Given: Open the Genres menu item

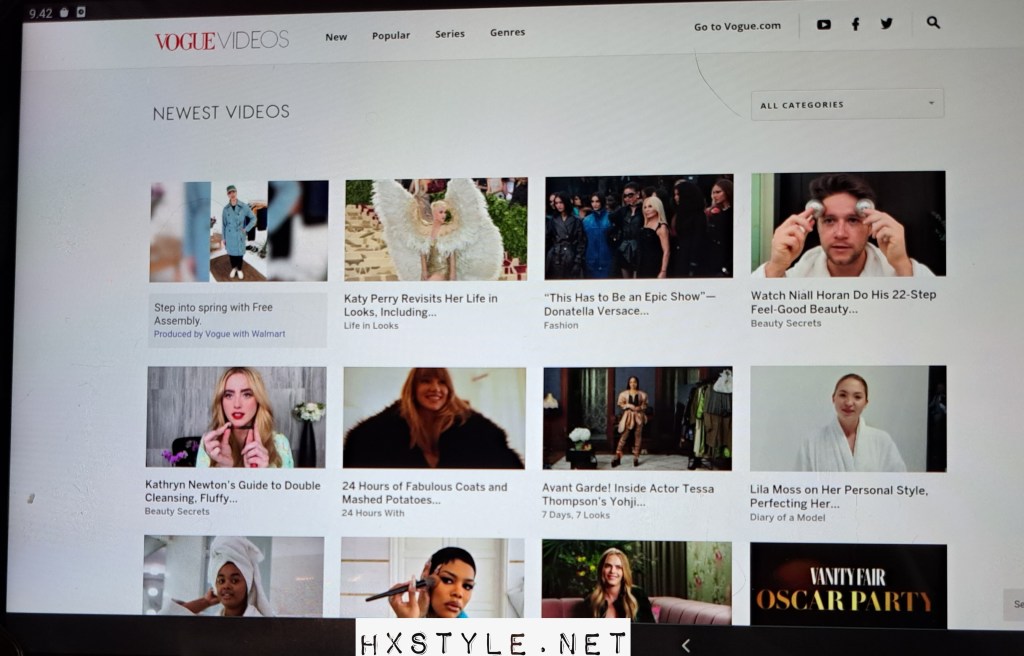Looking at the screenshot, I should [x=507, y=32].
